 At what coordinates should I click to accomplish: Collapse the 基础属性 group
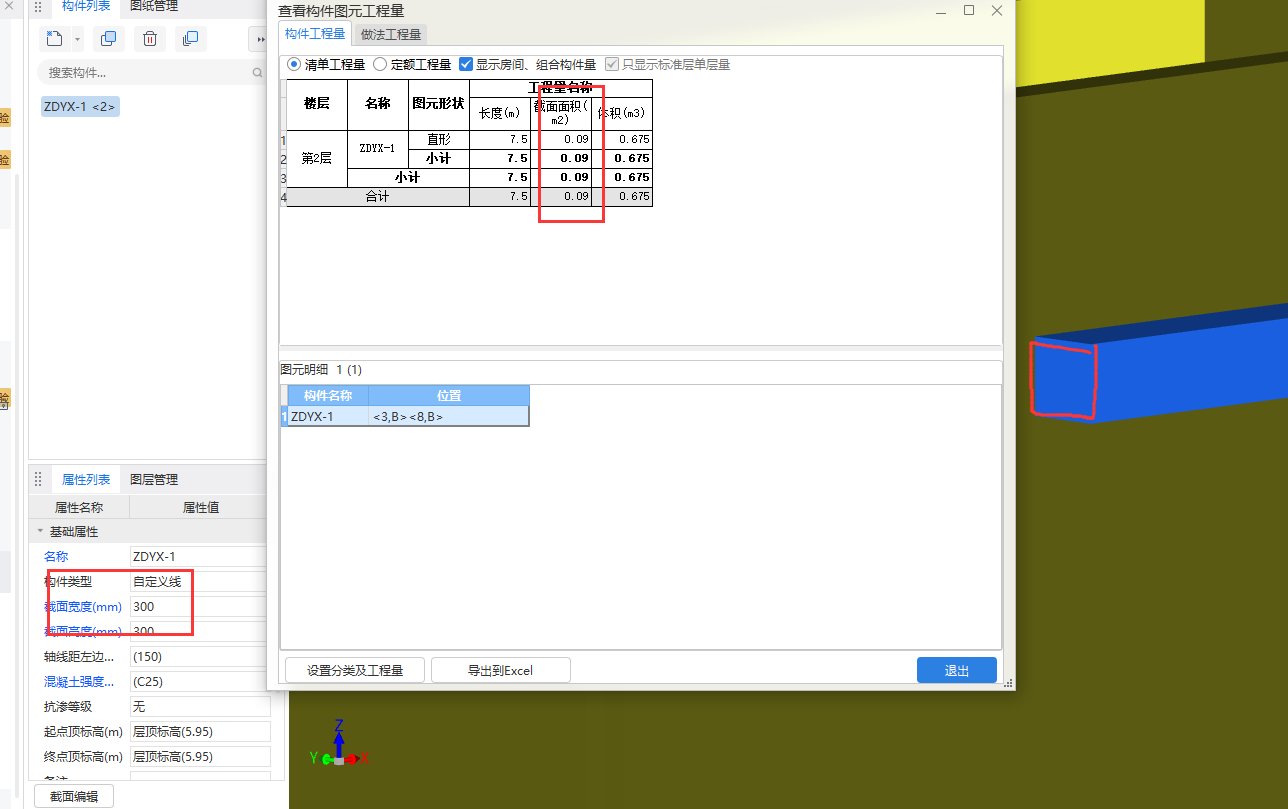point(40,532)
